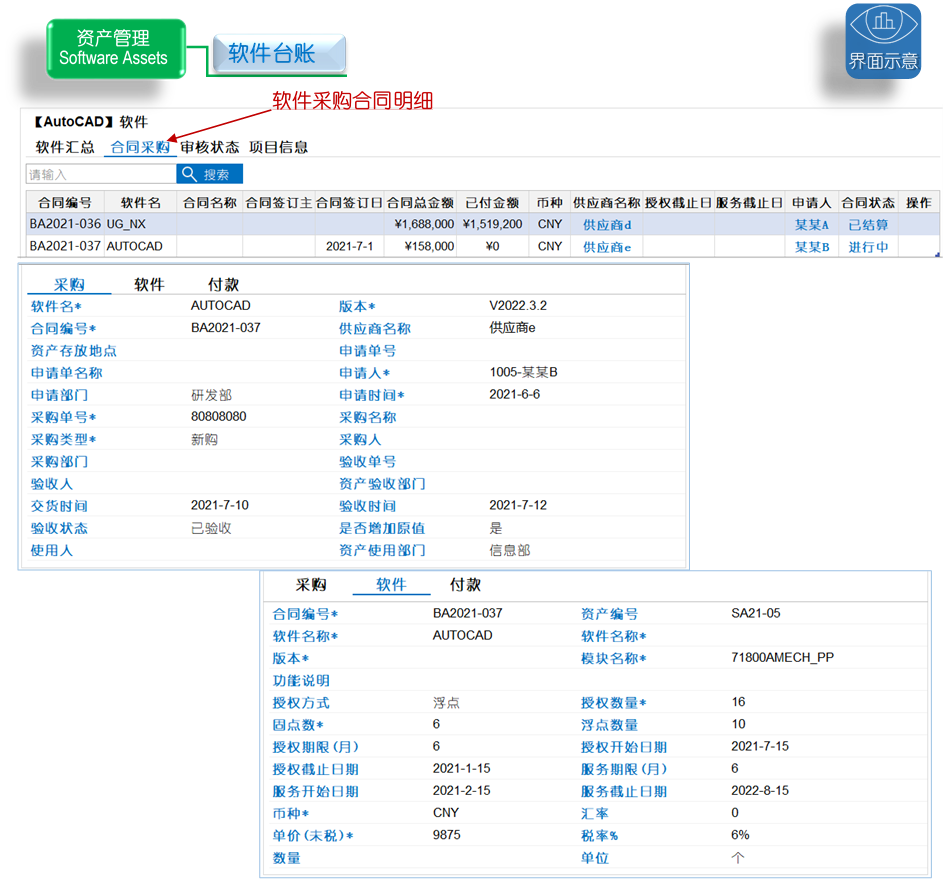Screen dimensions: 944x880
Task: Click the 合同状态 column header
Action: [868, 203]
